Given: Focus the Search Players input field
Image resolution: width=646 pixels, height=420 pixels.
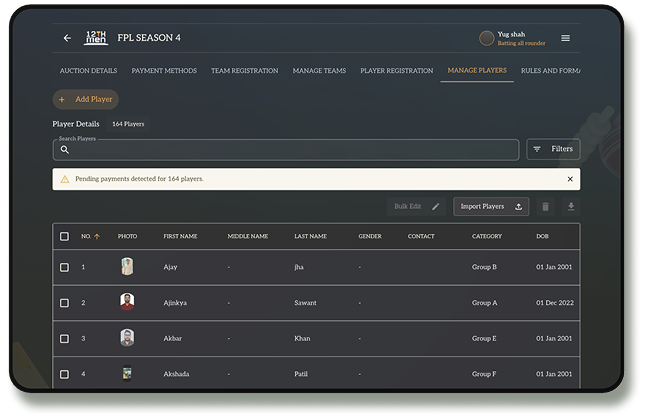Looking at the screenshot, I should pos(290,149).
